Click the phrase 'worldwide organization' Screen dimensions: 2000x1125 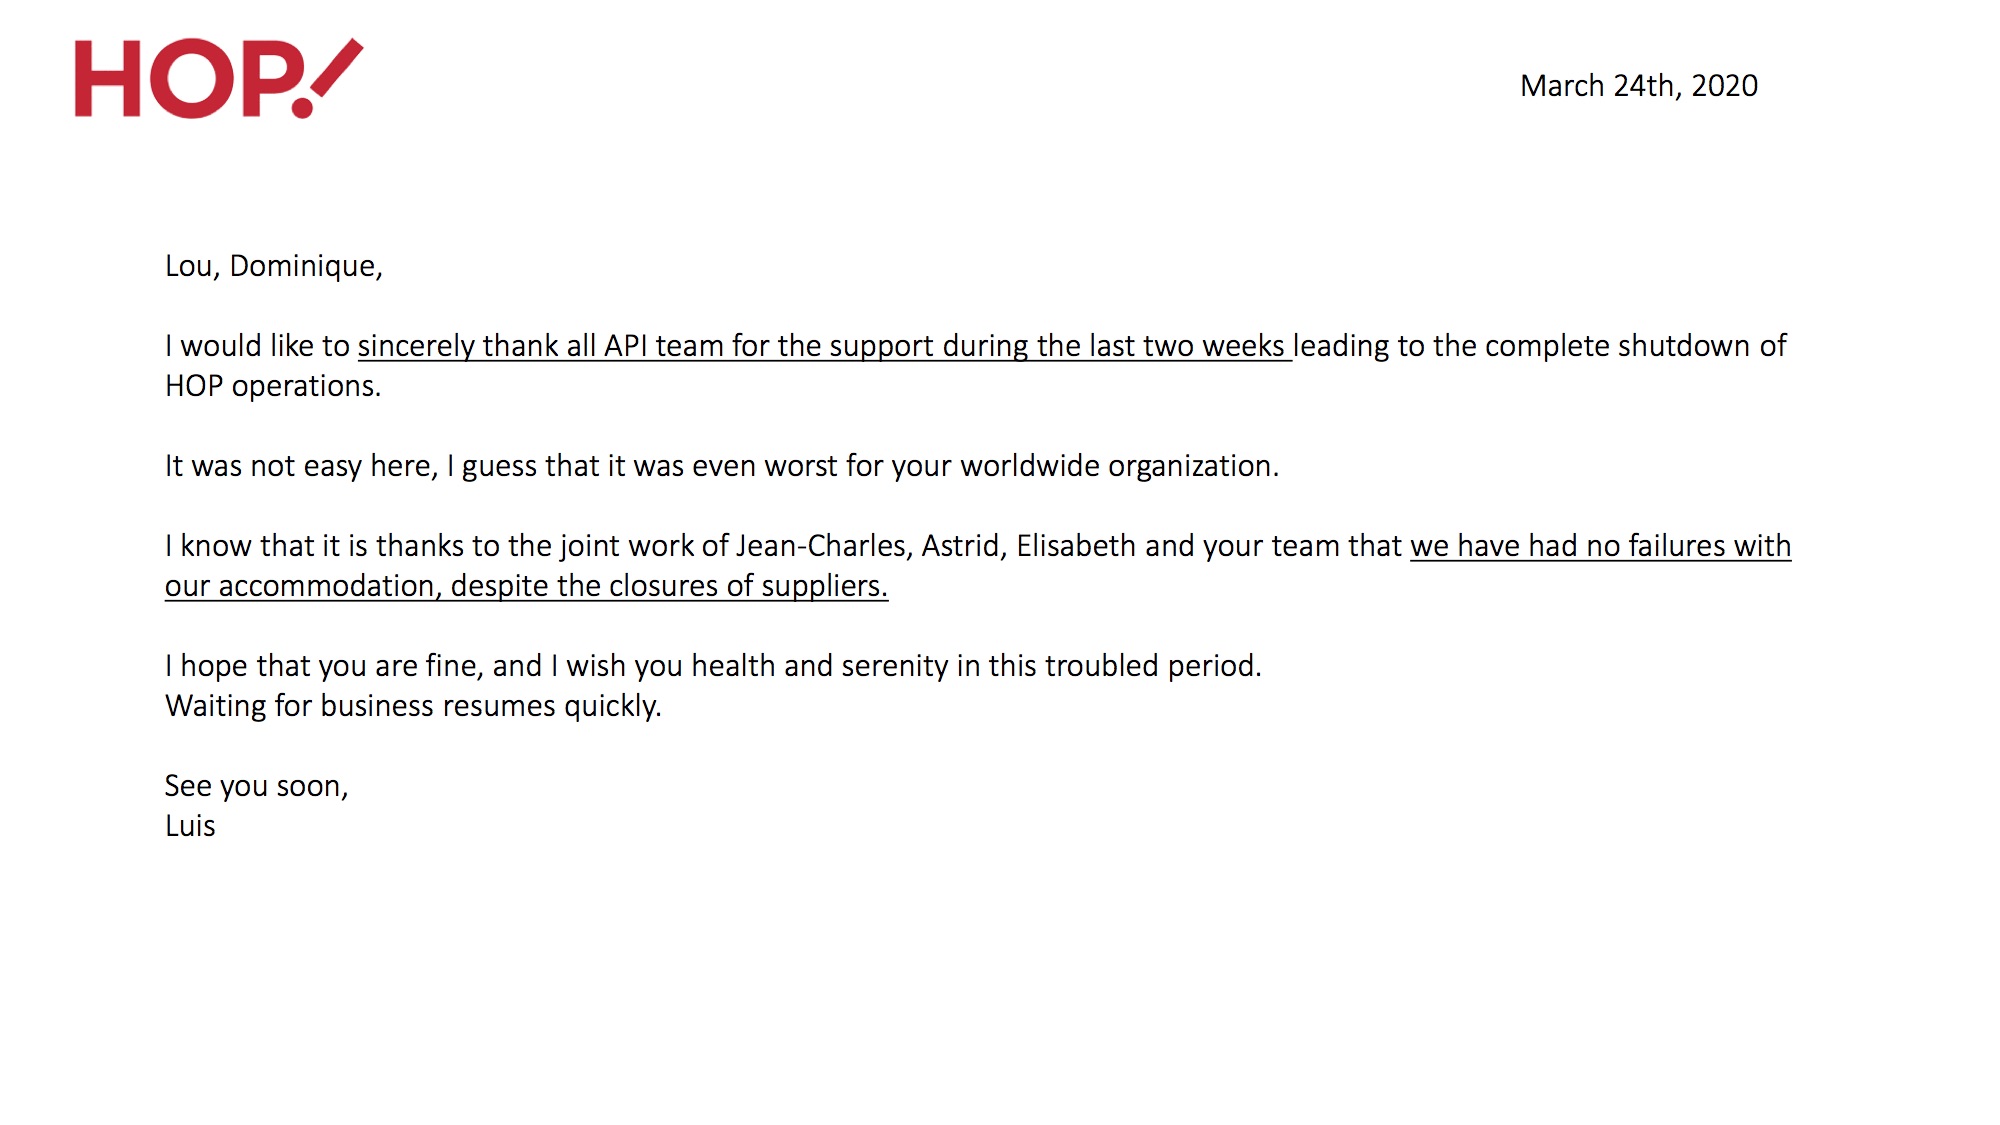1119,466
